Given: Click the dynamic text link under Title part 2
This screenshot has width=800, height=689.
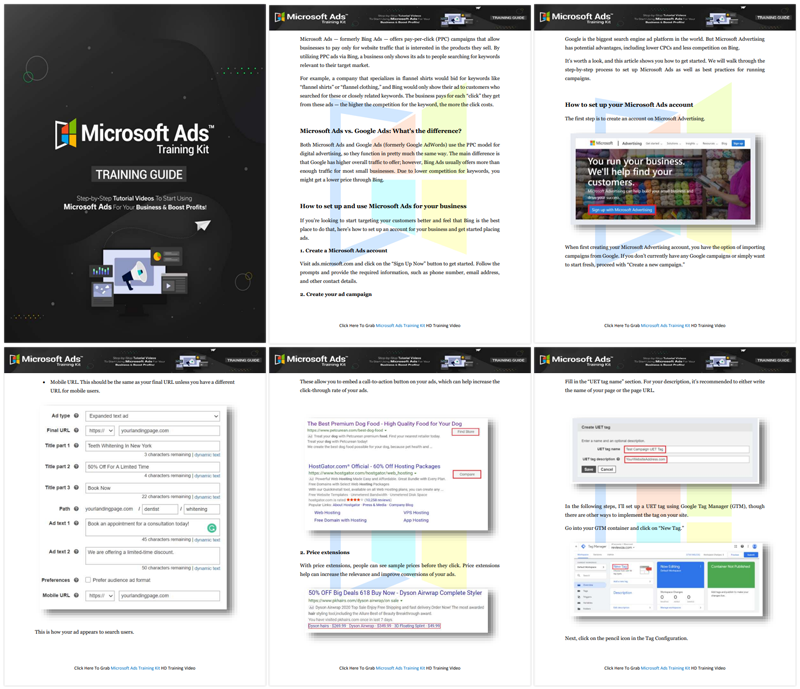Looking at the screenshot, I should [x=207, y=476].
